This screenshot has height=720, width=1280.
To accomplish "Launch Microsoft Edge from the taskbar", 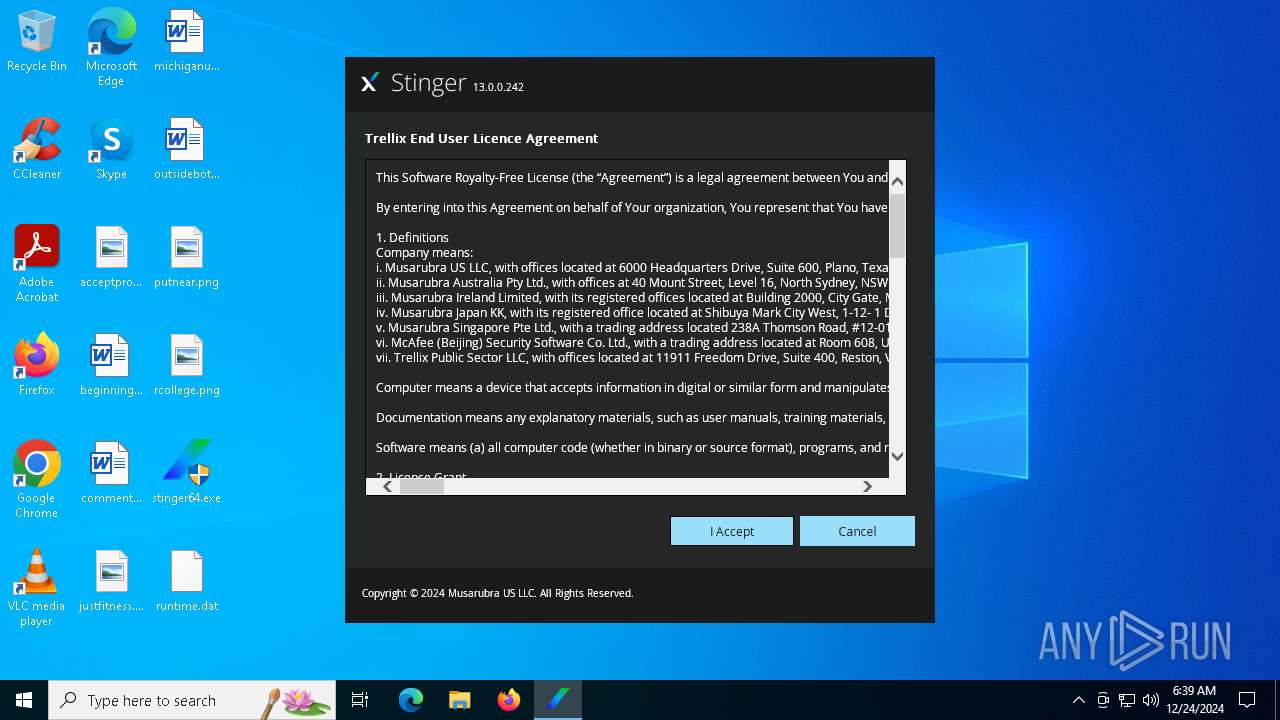I will pyautogui.click(x=411, y=700).
